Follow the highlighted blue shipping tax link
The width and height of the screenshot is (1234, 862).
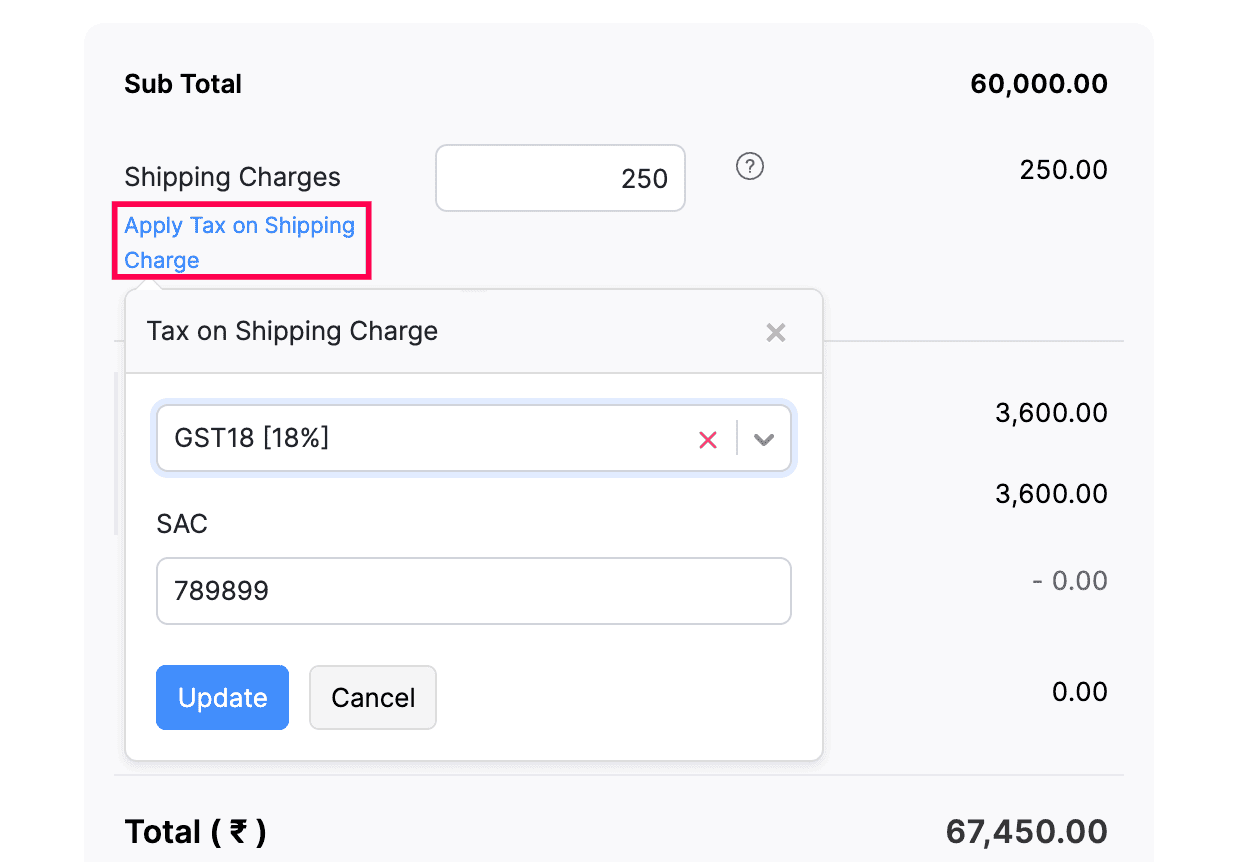coord(240,242)
